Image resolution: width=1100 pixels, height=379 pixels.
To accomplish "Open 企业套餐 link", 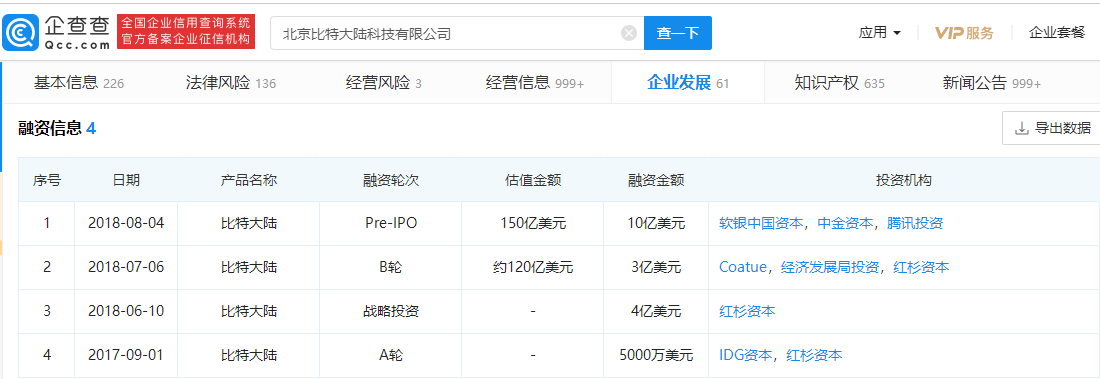I will [1057, 33].
